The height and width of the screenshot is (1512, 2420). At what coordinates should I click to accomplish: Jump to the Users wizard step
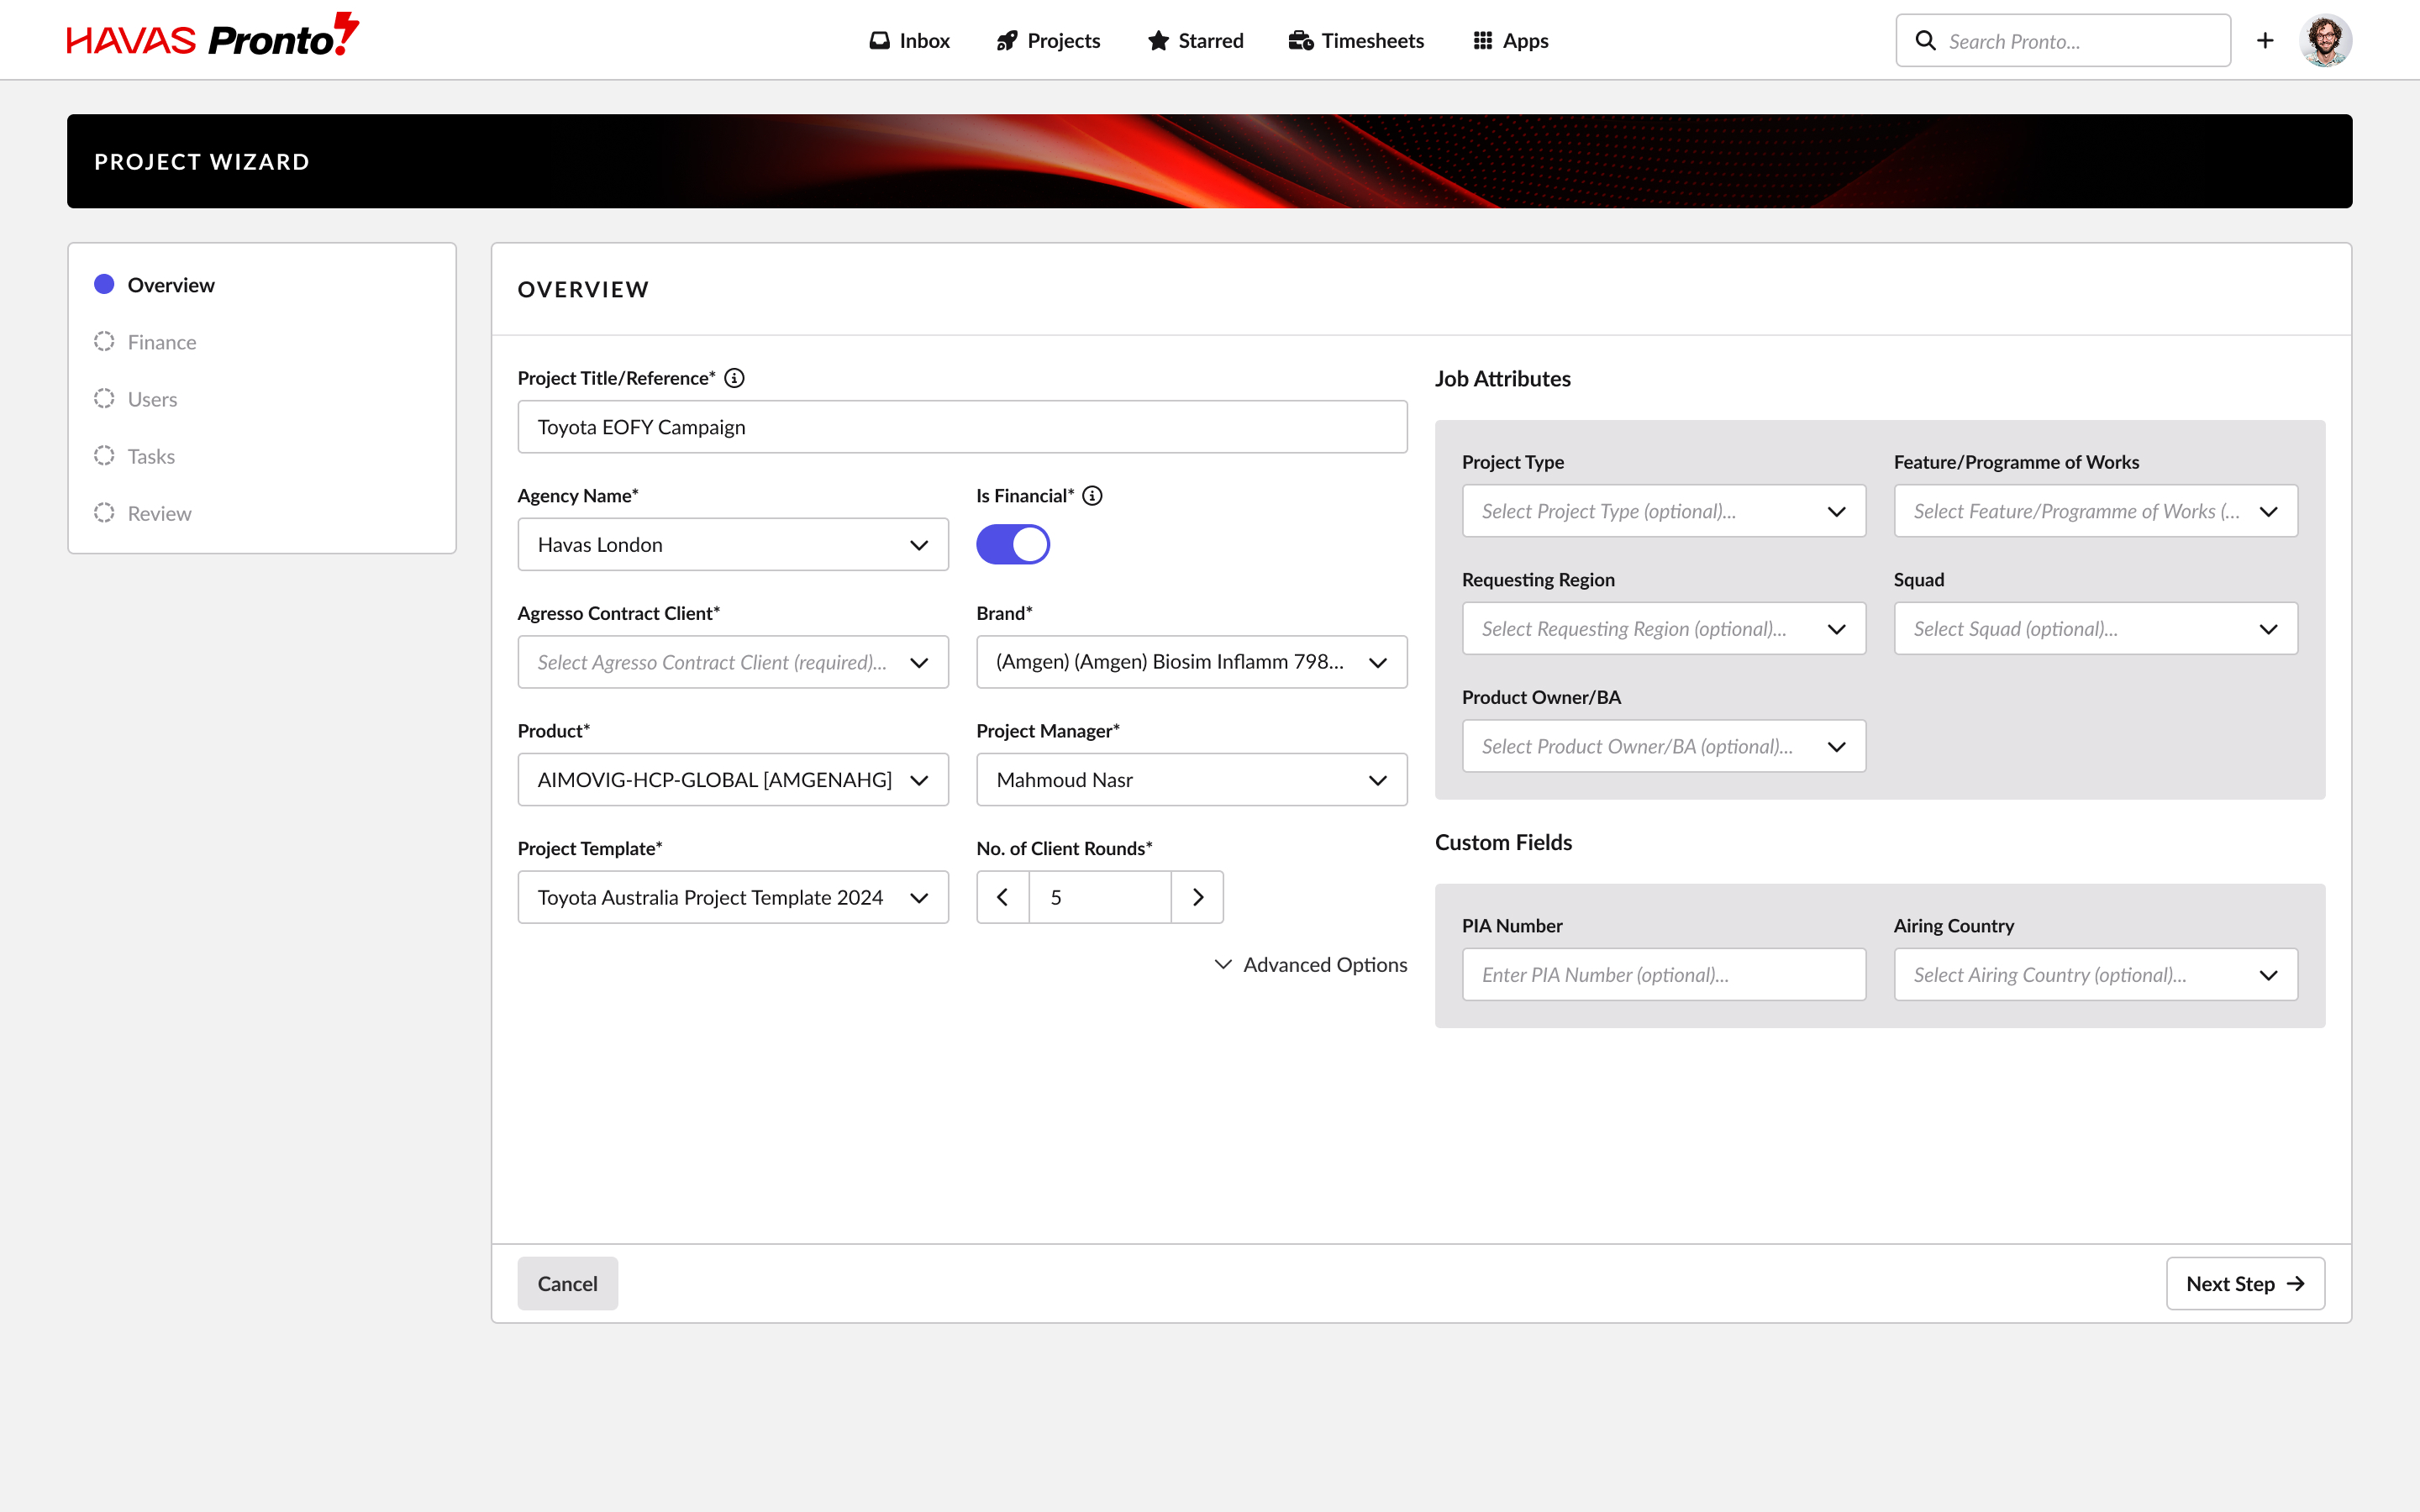tap(135, 399)
